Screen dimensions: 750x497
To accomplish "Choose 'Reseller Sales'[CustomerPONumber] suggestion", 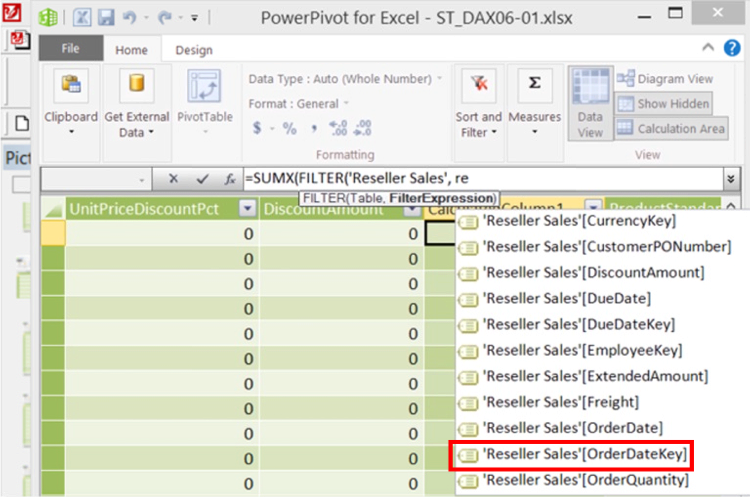I will [x=596, y=247].
